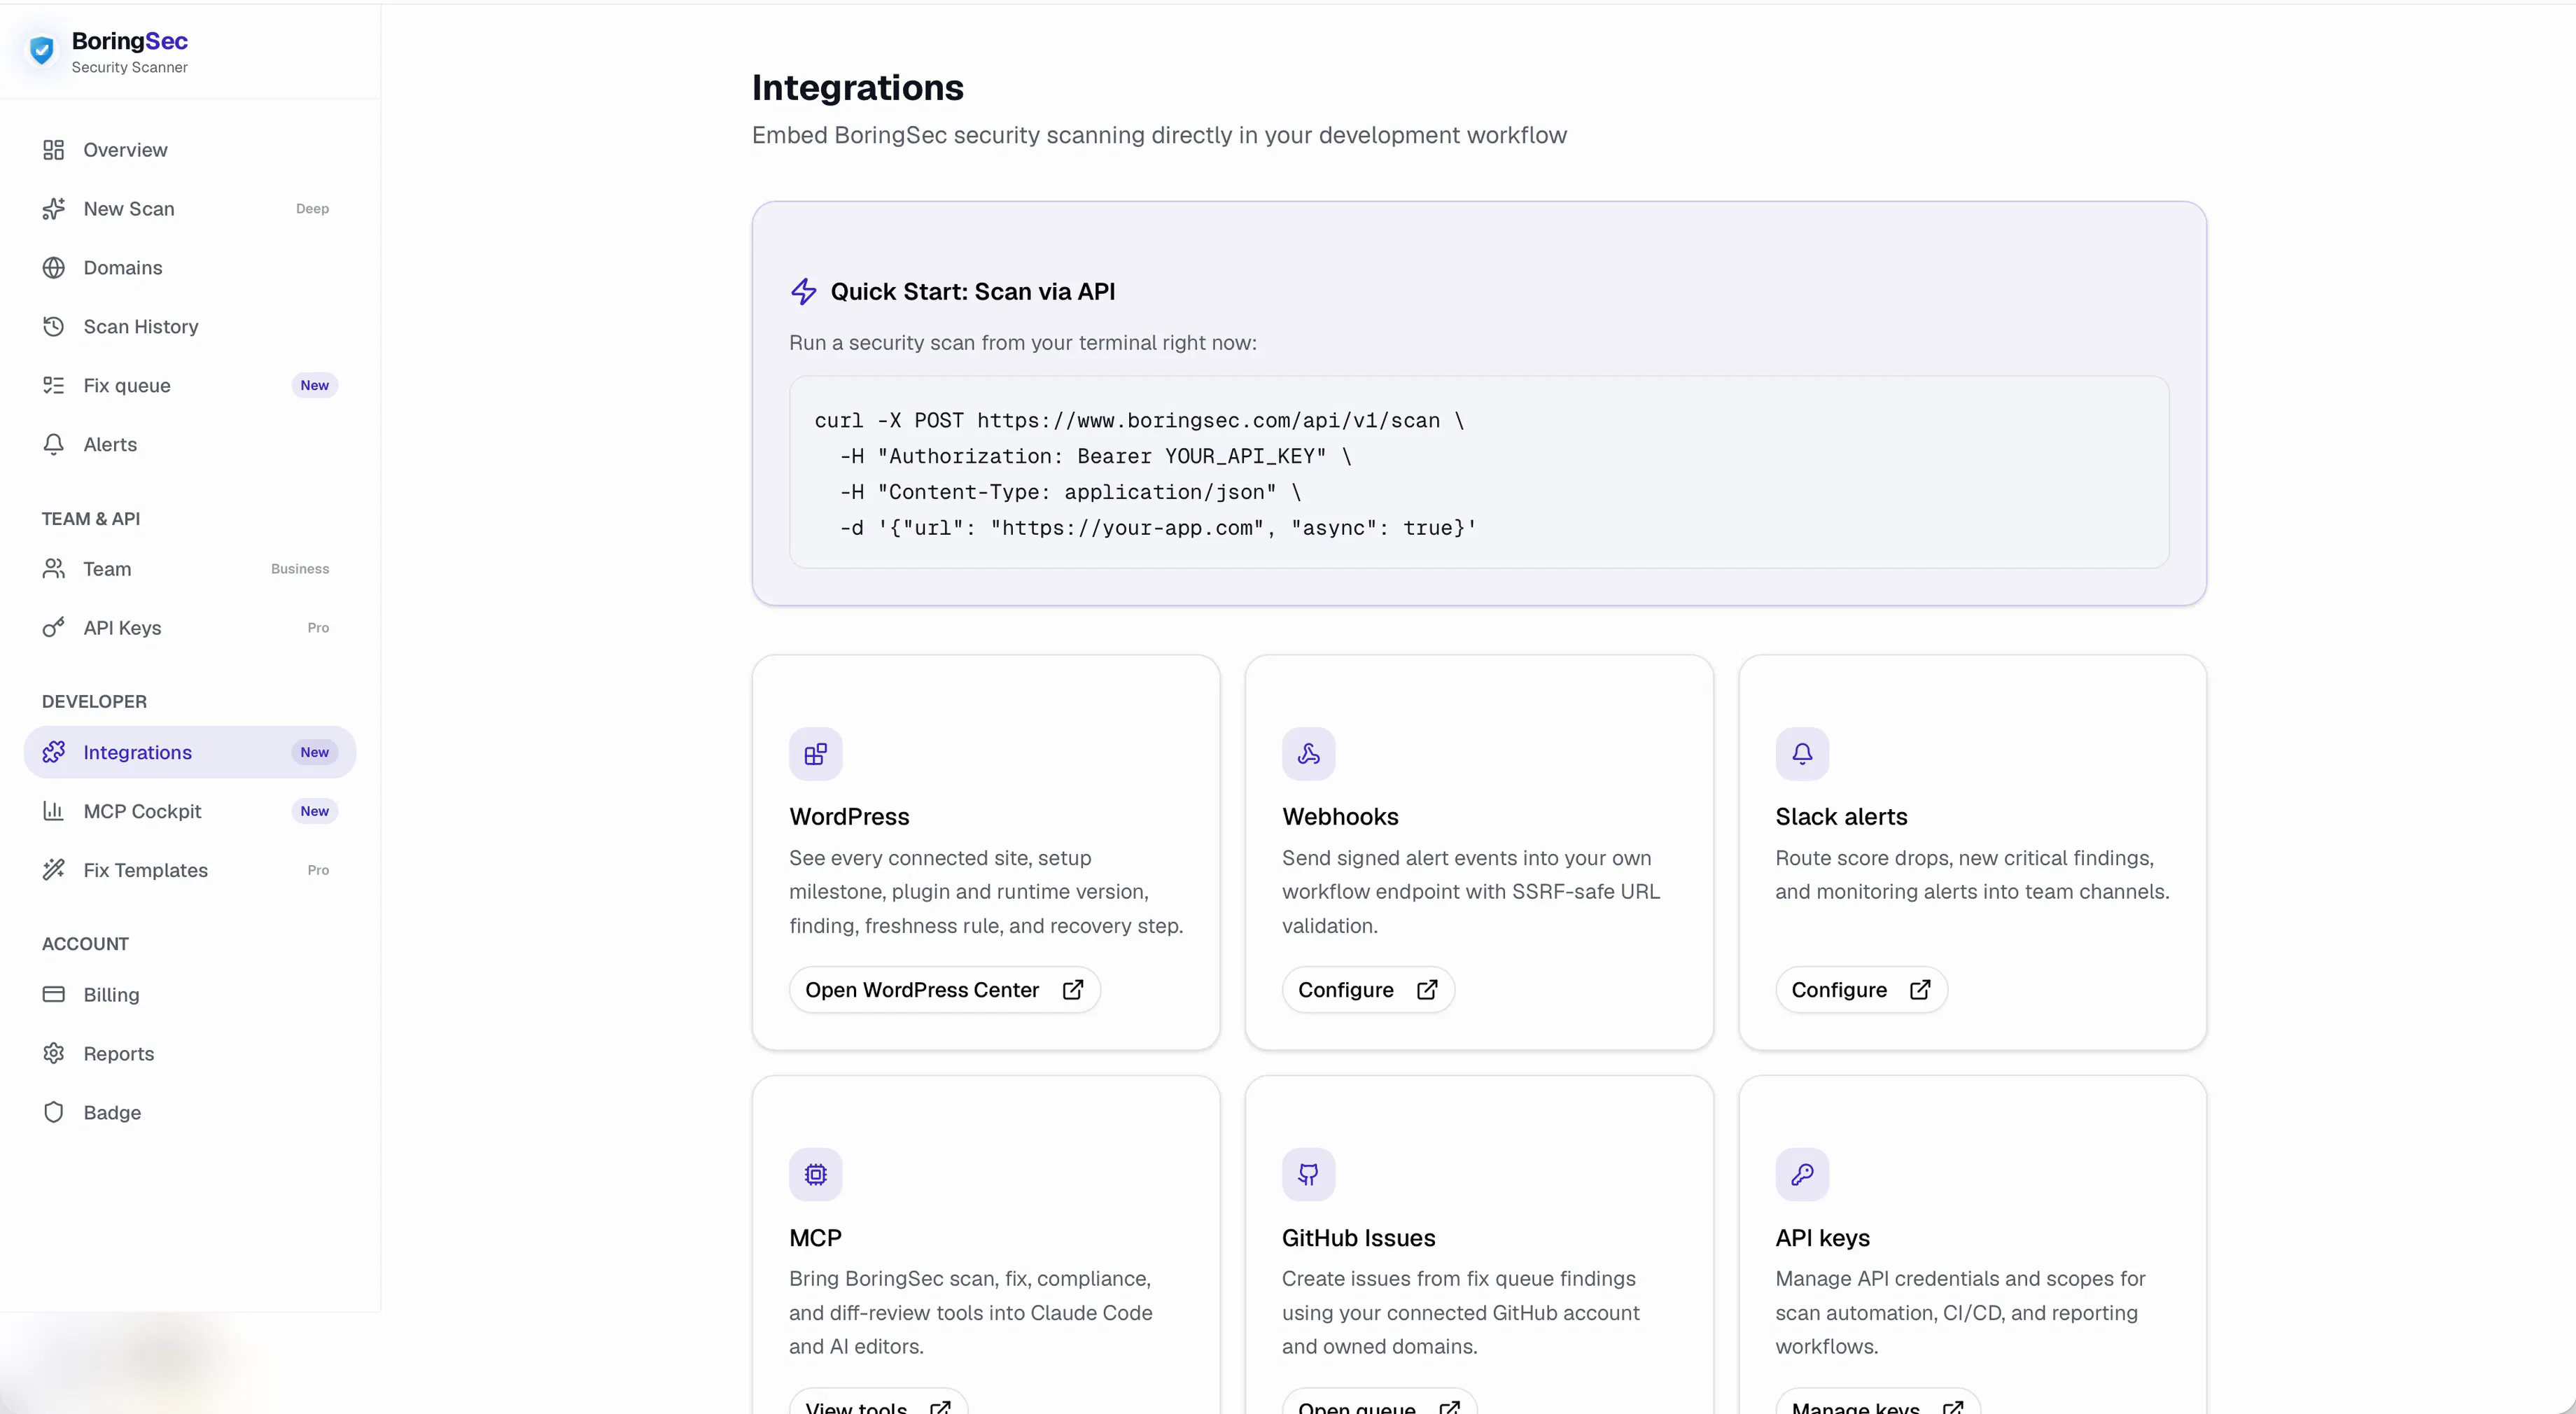Navigate to Fix Templates

(x=190, y=870)
